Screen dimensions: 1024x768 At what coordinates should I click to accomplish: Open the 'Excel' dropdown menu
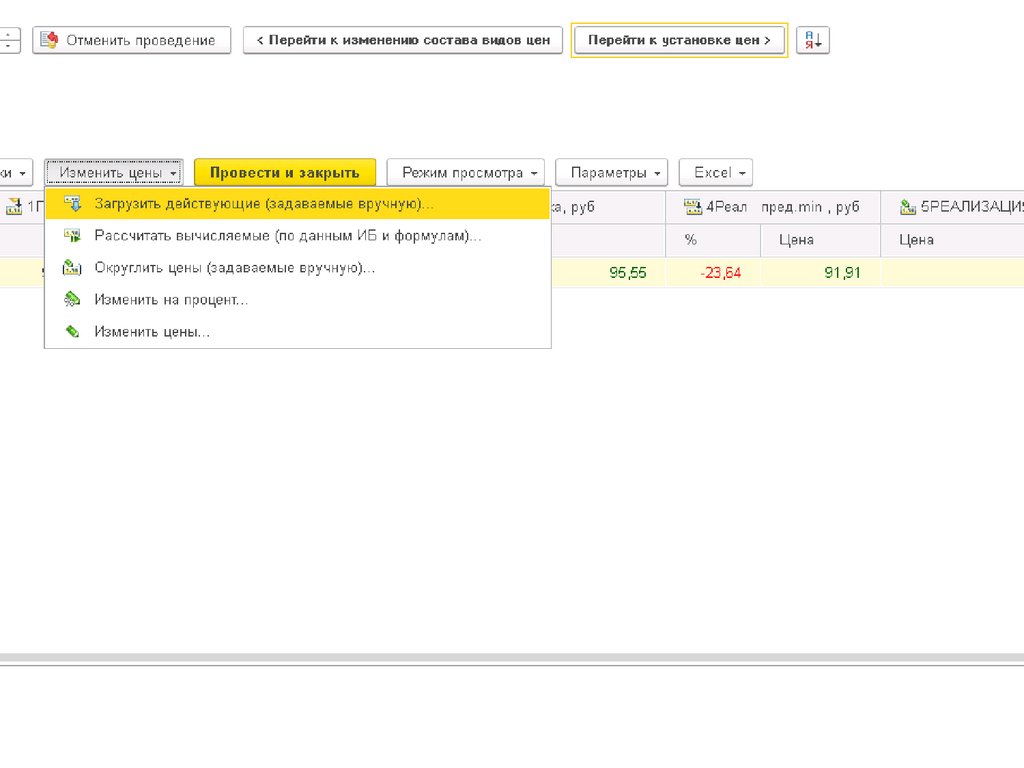(x=715, y=172)
